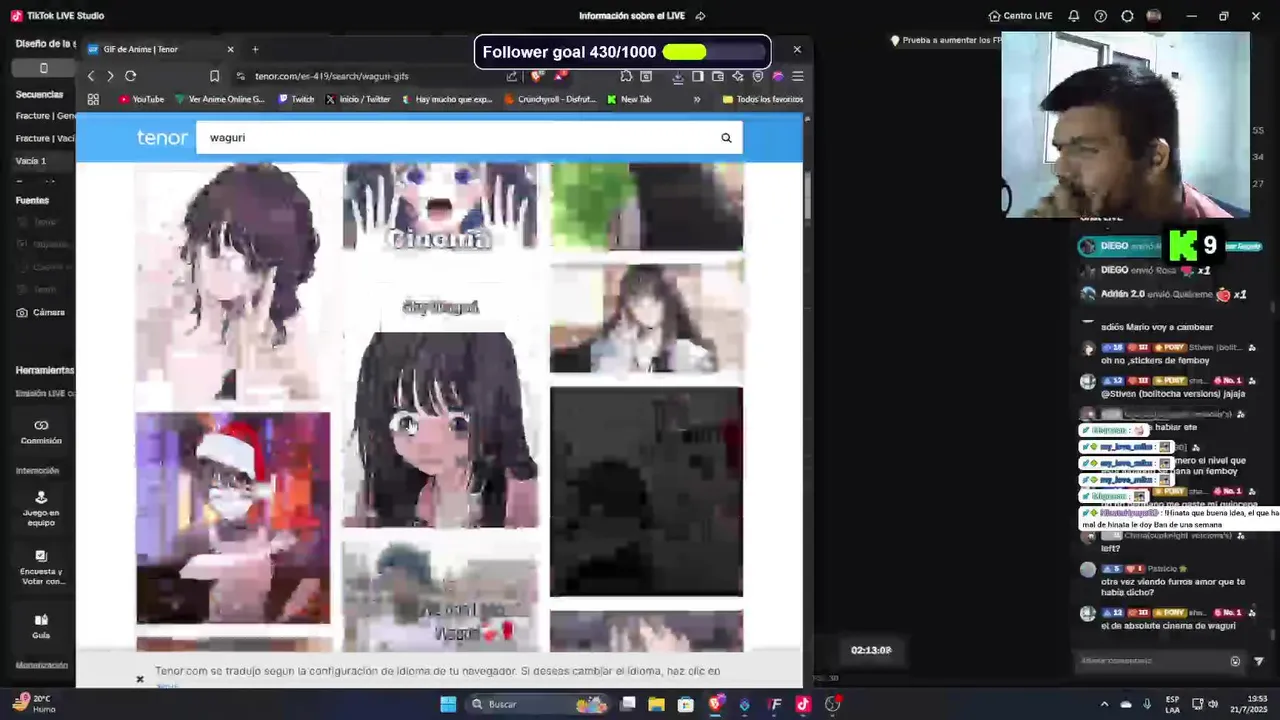Toggle the browser sidebar panel icon
Screen dimensions: 1280x720
[697, 76]
